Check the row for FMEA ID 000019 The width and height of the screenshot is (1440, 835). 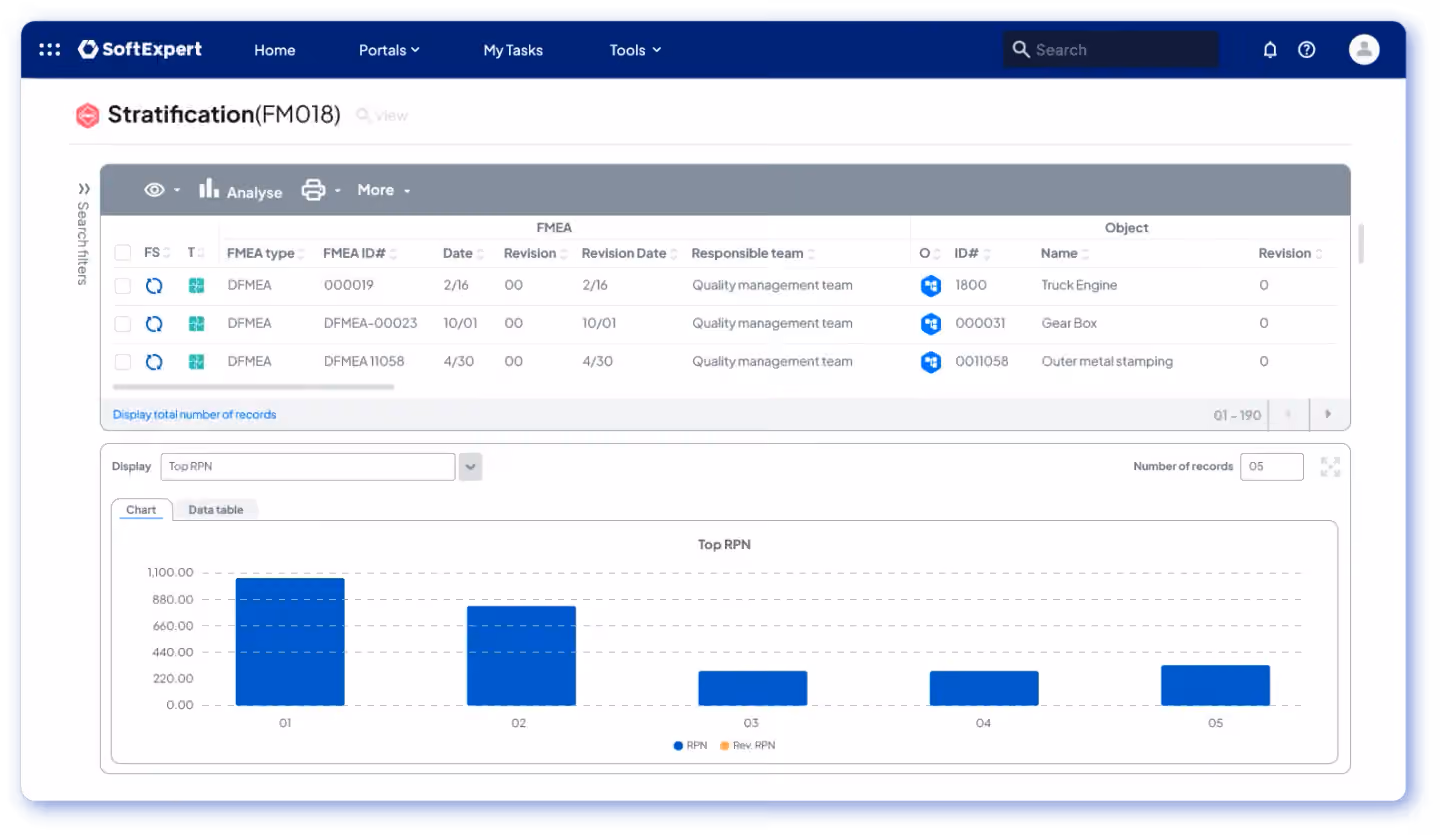(x=122, y=286)
